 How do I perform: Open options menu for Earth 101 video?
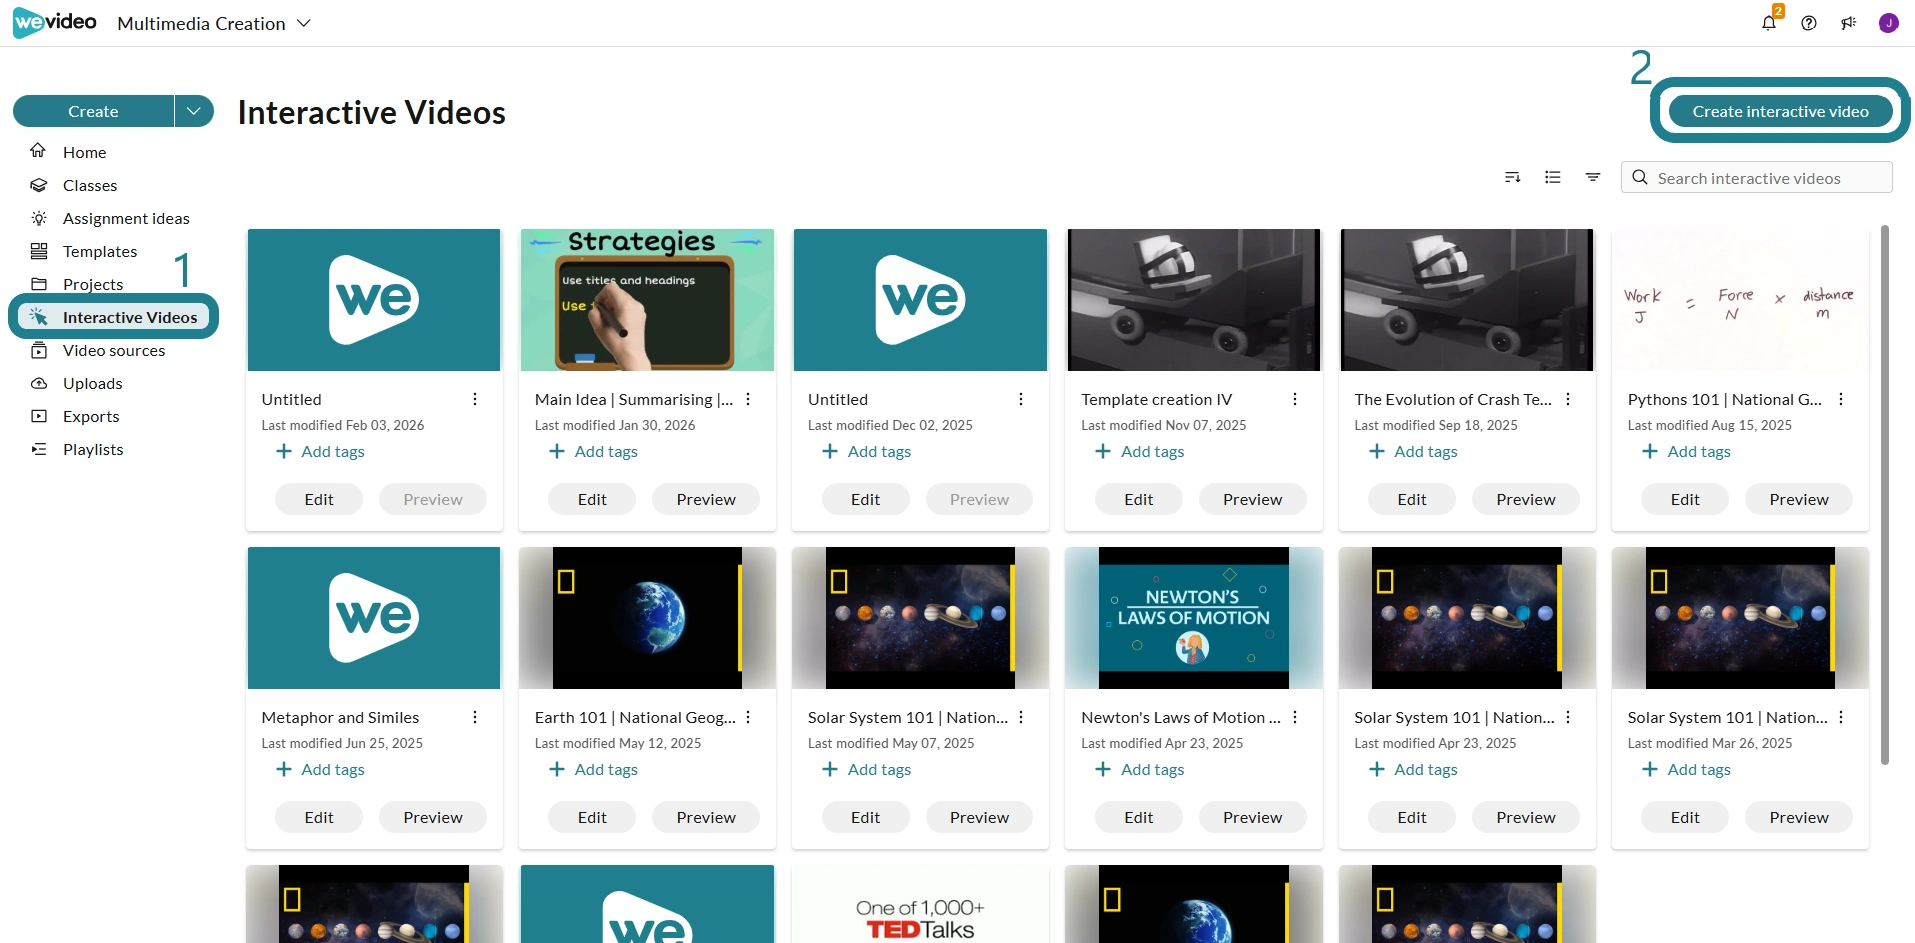tap(748, 717)
